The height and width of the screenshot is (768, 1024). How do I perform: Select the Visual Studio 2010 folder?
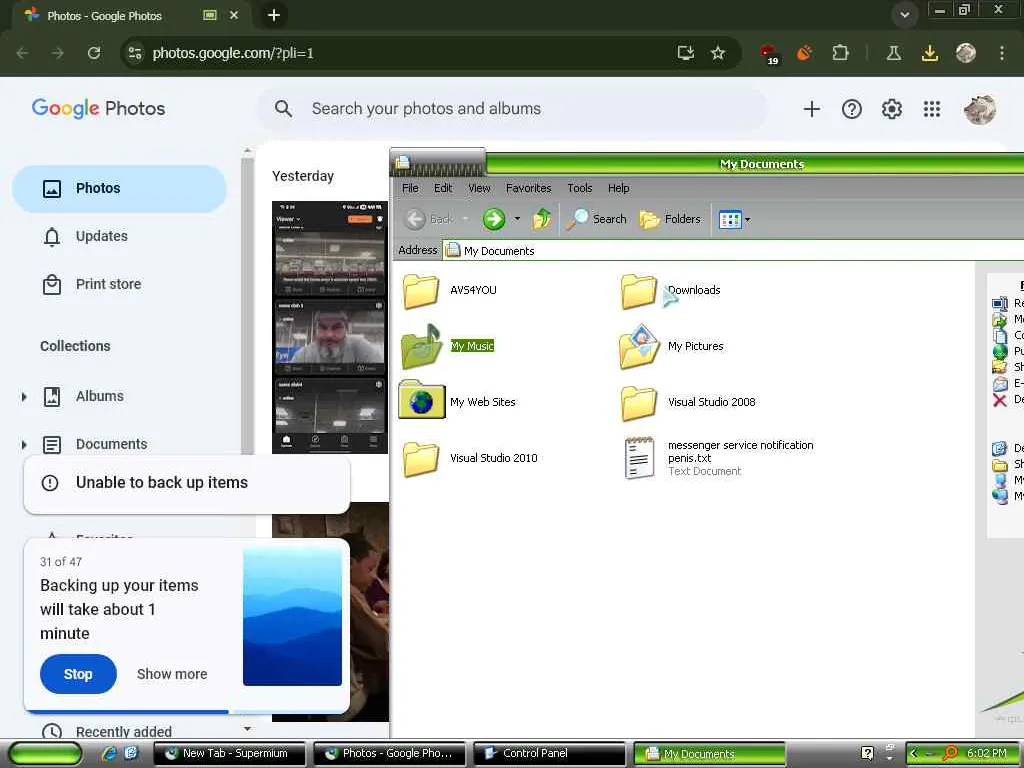pos(470,458)
